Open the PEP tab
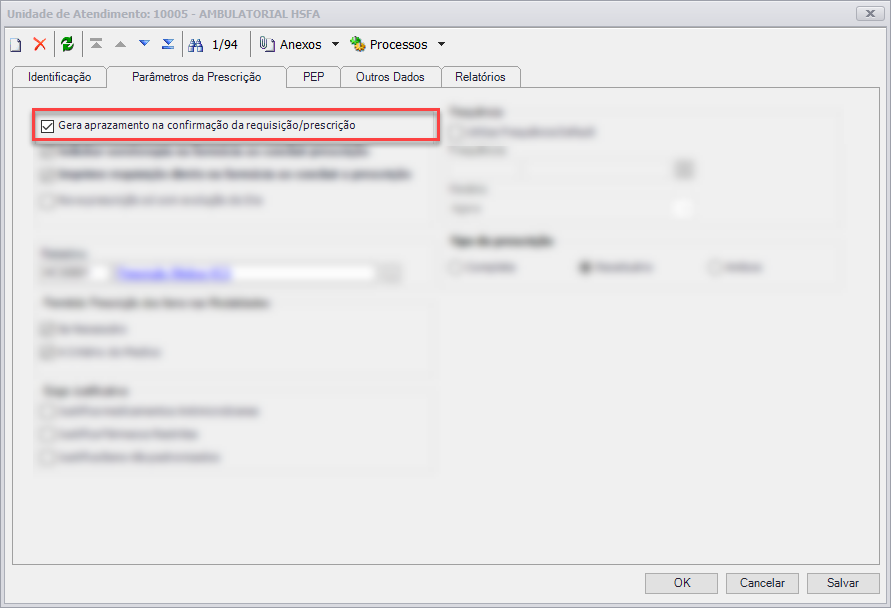This screenshot has width=891, height=608. (314, 77)
